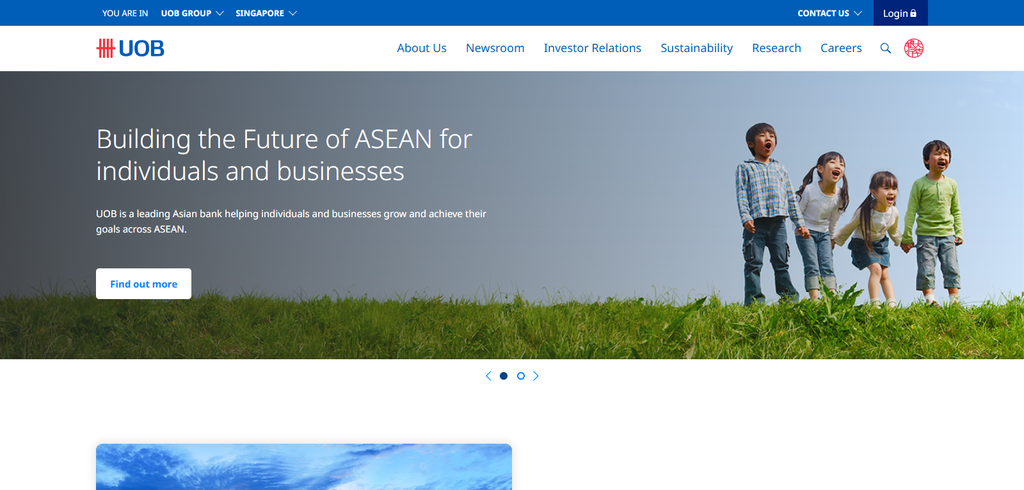Open the Careers menu
1024x490 pixels.
tap(841, 48)
